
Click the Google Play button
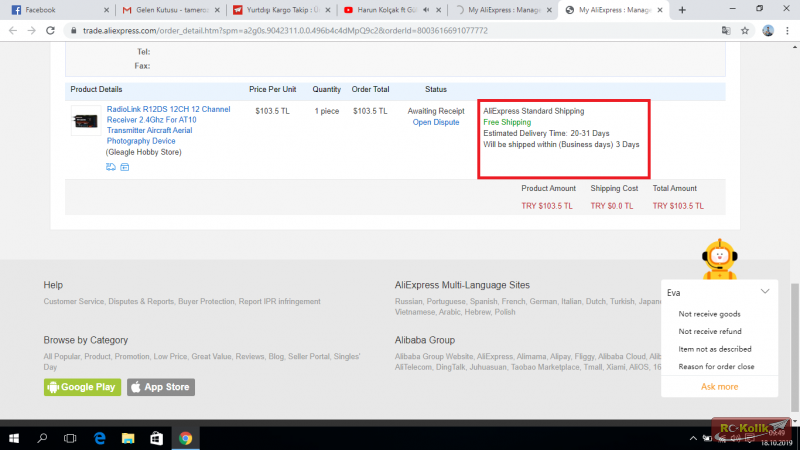(x=82, y=387)
